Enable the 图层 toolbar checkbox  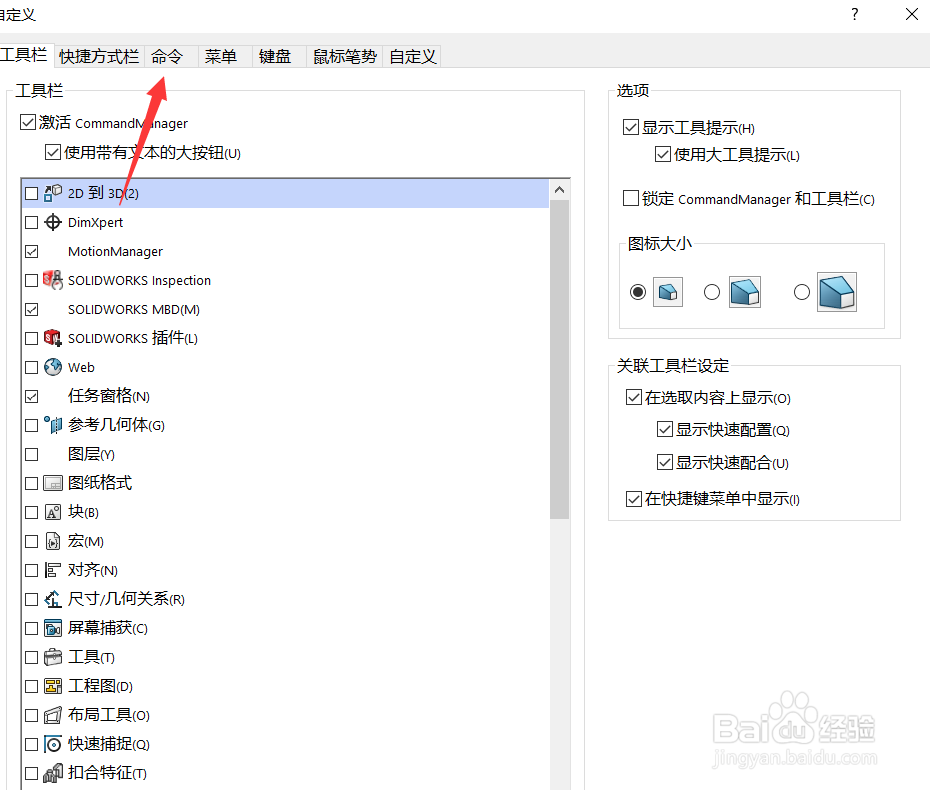click(31, 454)
